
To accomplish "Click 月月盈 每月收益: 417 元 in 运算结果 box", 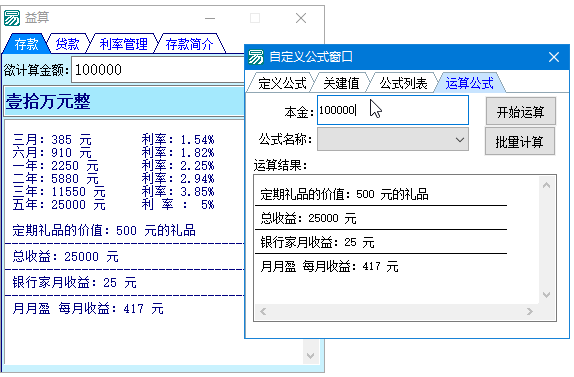I will click(329, 266).
